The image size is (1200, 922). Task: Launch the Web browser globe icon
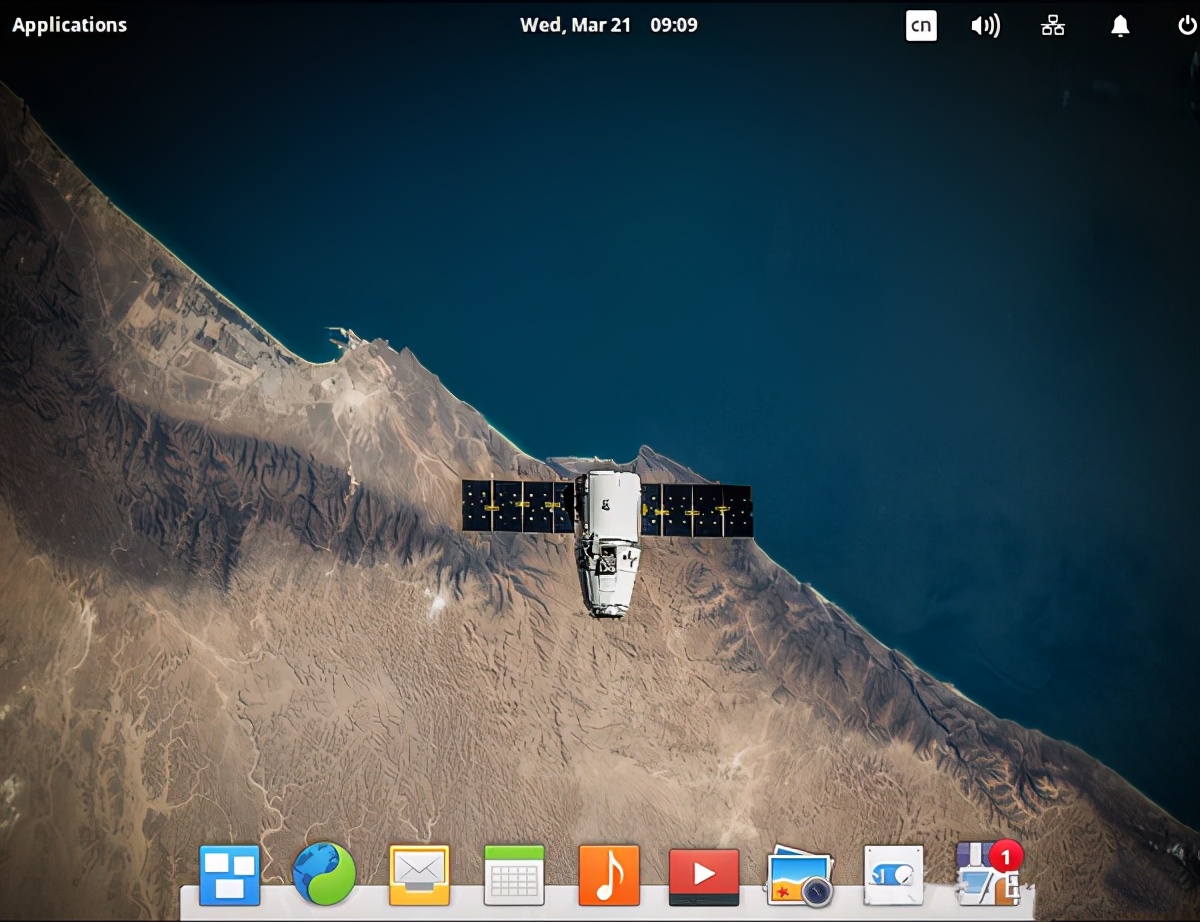[x=324, y=874]
